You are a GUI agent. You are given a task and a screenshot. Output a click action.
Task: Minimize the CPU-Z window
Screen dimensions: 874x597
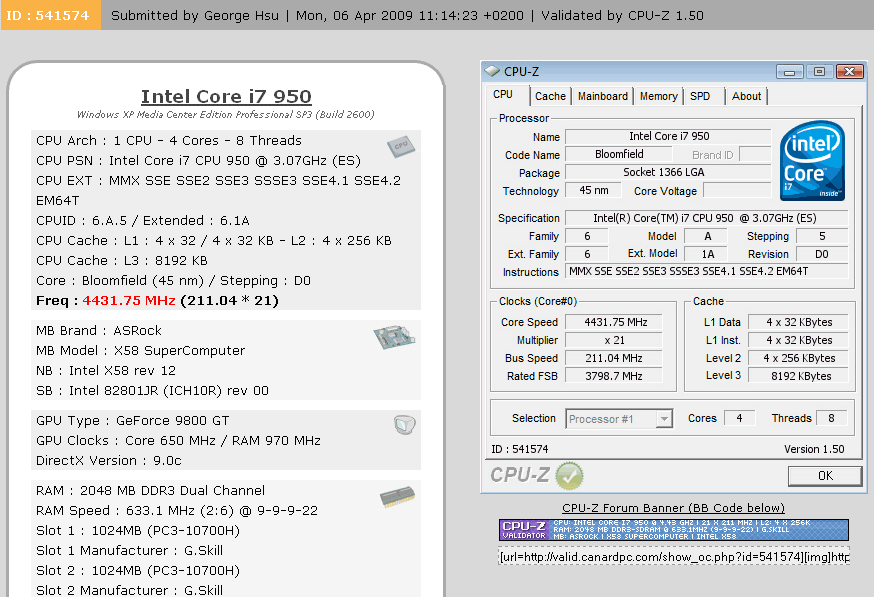click(x=789, y=71)
